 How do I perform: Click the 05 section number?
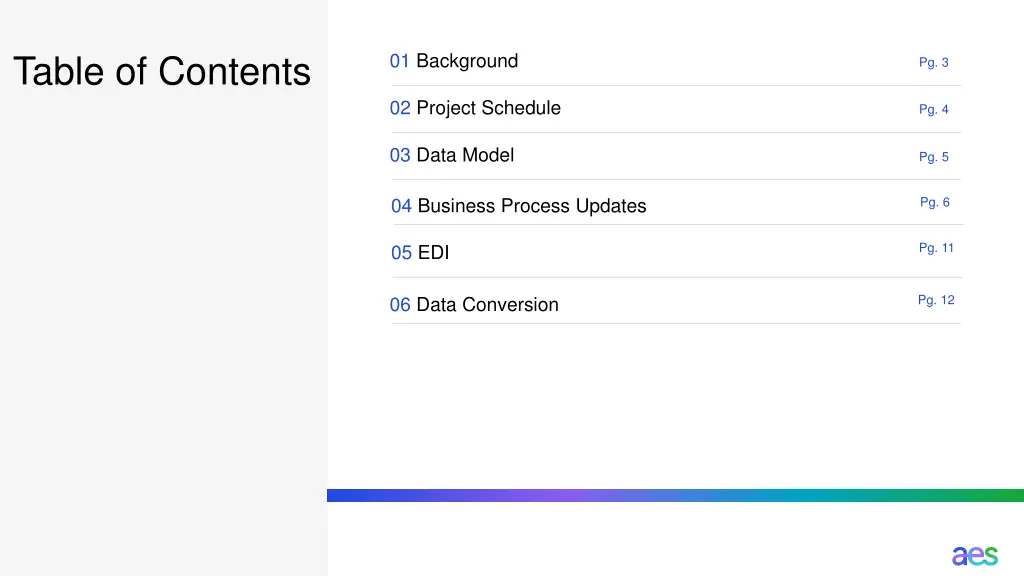tap(401, 252)
